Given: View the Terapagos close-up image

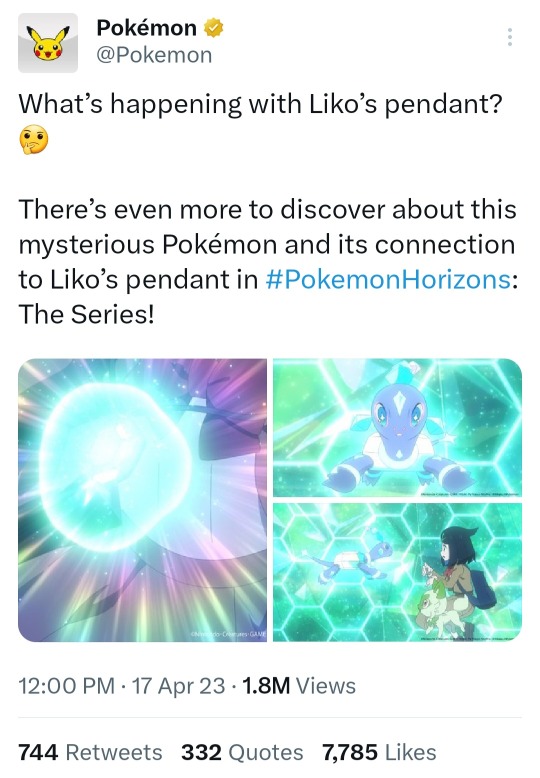Looking at the screenshot, I should tap(398, 427).
